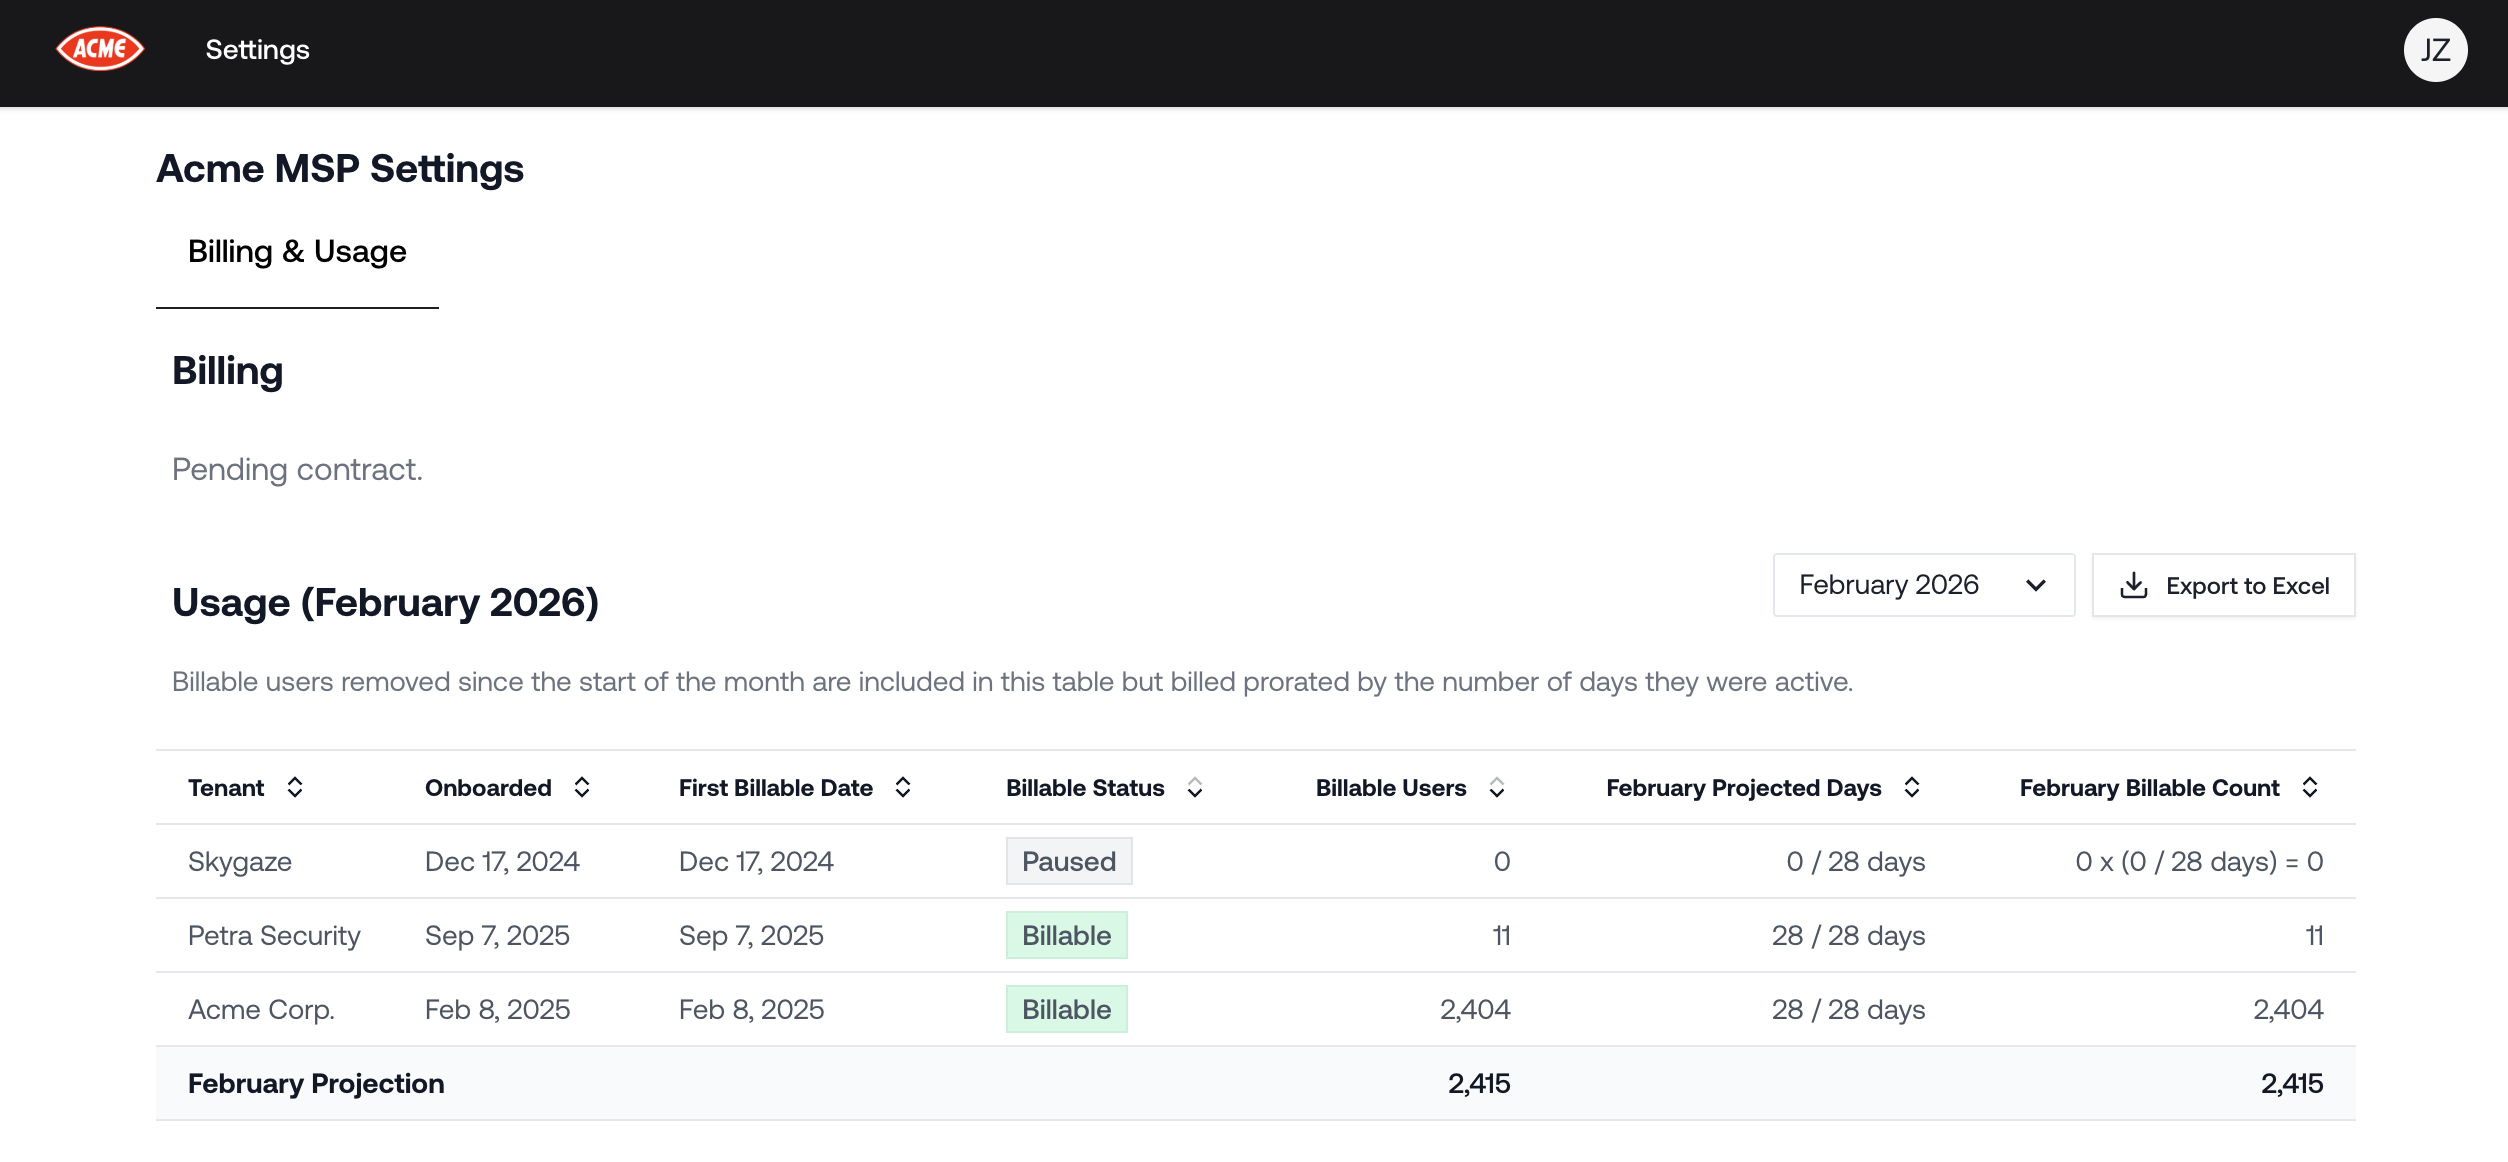This screenshot has width=2508, height=1162.
Task: Sort table by Tenant column icon
Action: coord(295,788)
